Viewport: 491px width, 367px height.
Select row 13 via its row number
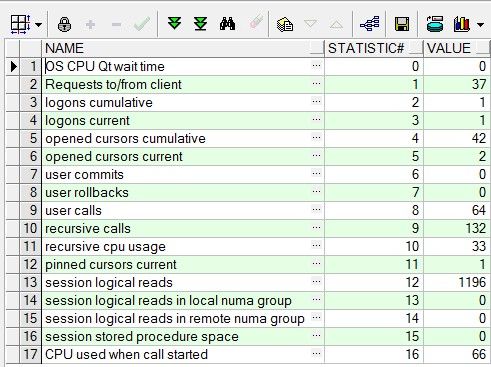click(30, 282)
